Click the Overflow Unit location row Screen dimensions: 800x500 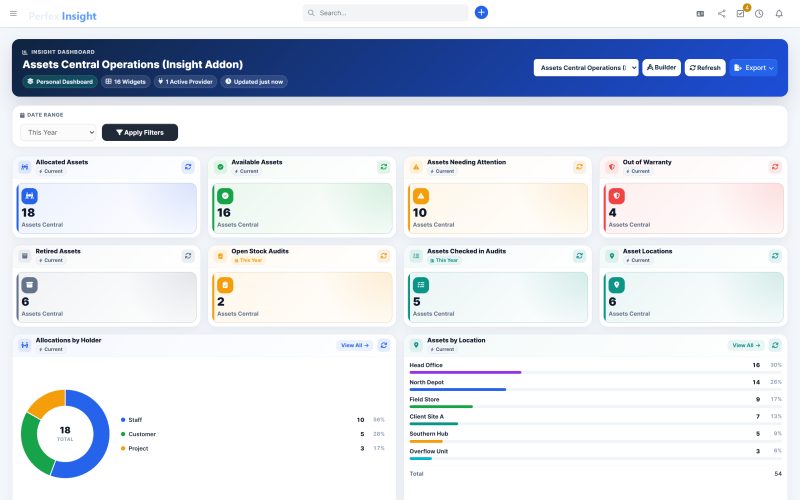tap(595, 454)
